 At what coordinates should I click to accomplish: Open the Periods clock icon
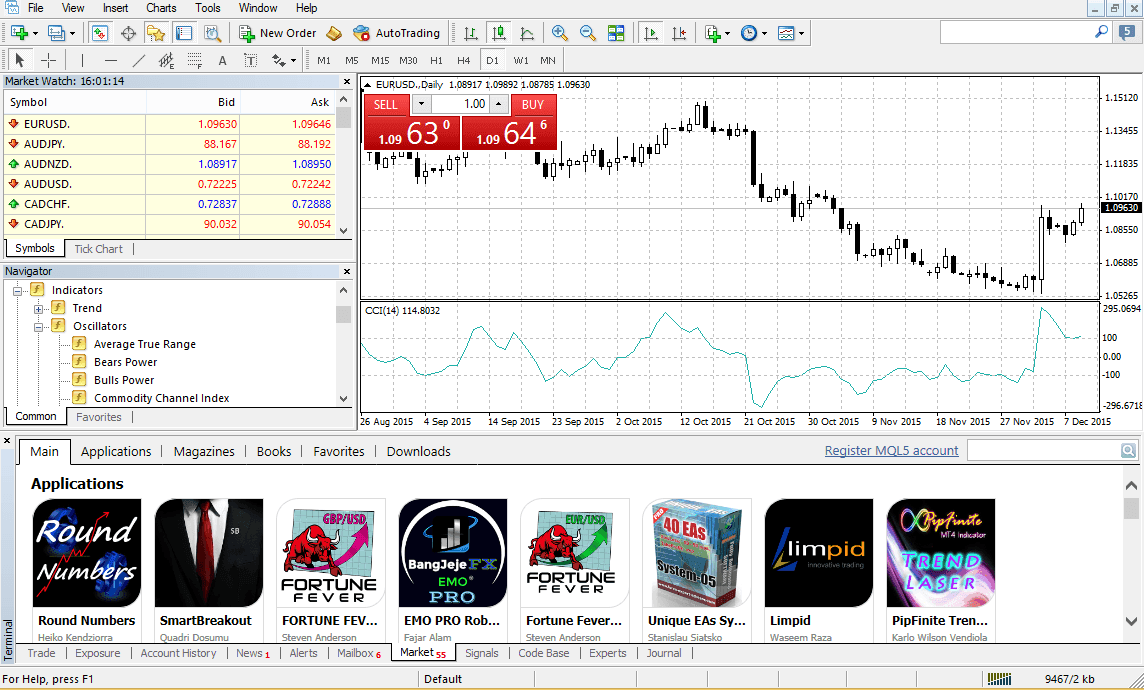click(x=749, y=33)
